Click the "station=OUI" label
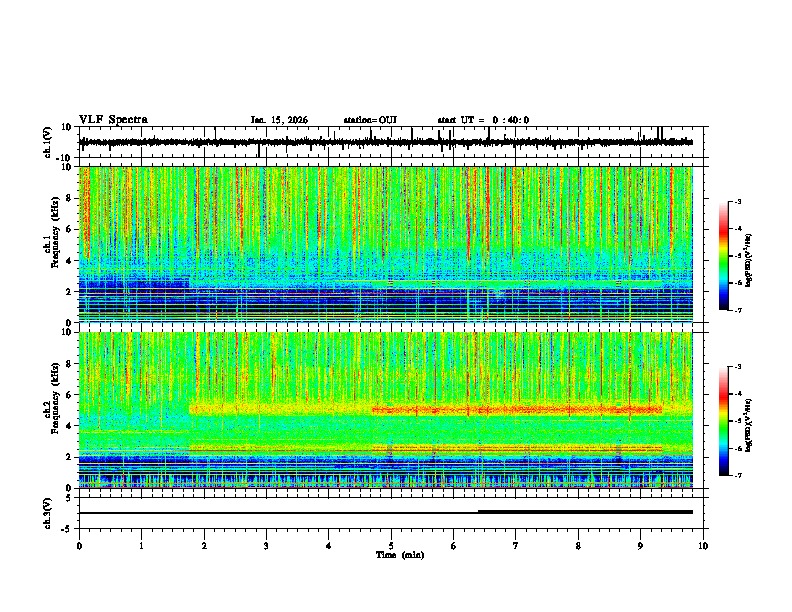 pos(370,120)
